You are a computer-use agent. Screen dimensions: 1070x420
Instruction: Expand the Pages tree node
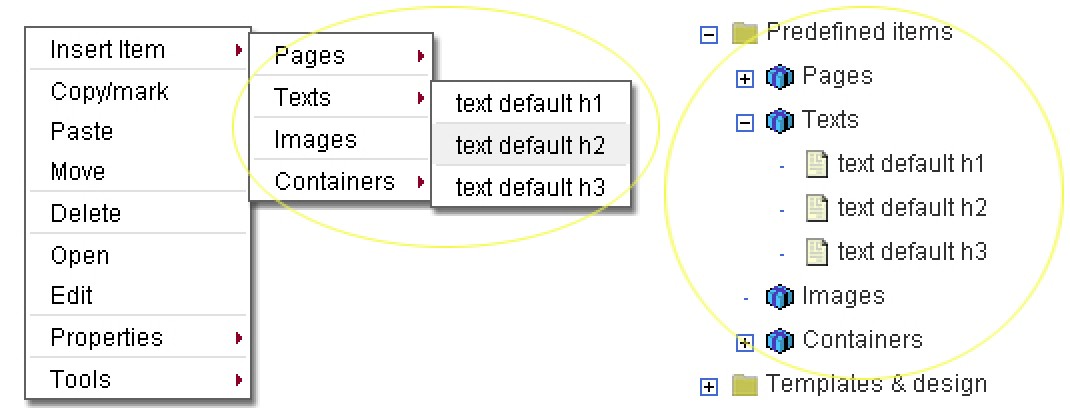click(x=744, y=79)
